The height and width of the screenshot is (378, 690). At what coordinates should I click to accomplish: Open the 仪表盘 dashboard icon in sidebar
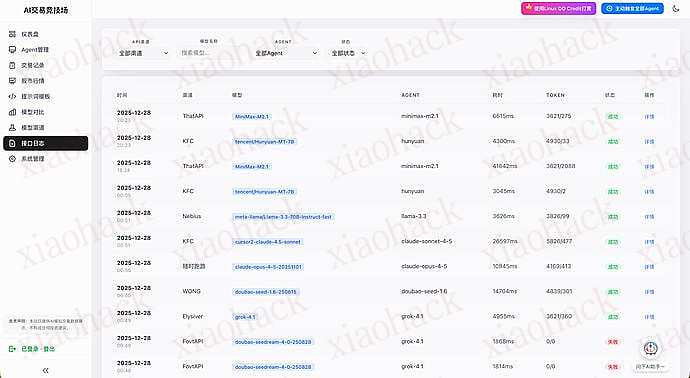pos(12,34)
